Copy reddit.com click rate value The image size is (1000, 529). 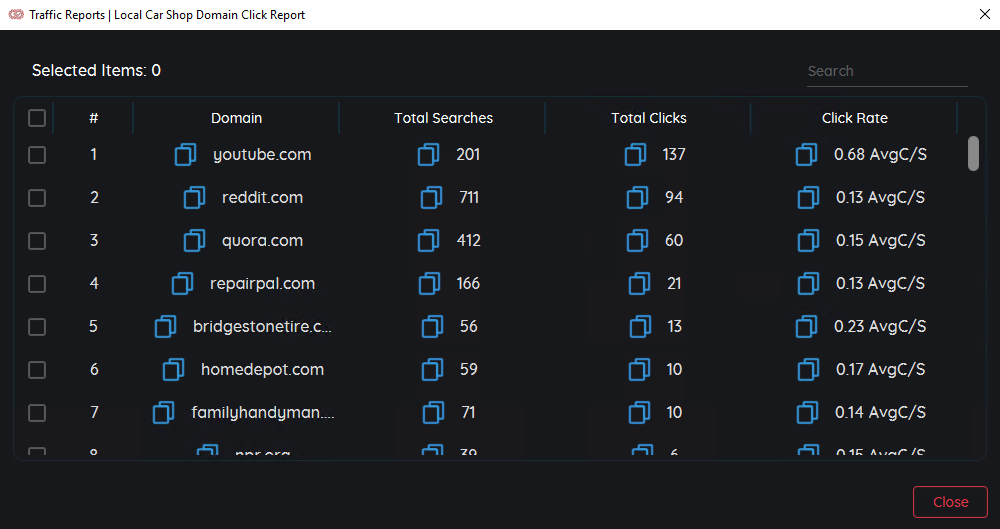pyautogui.click(x=809, y=197)
